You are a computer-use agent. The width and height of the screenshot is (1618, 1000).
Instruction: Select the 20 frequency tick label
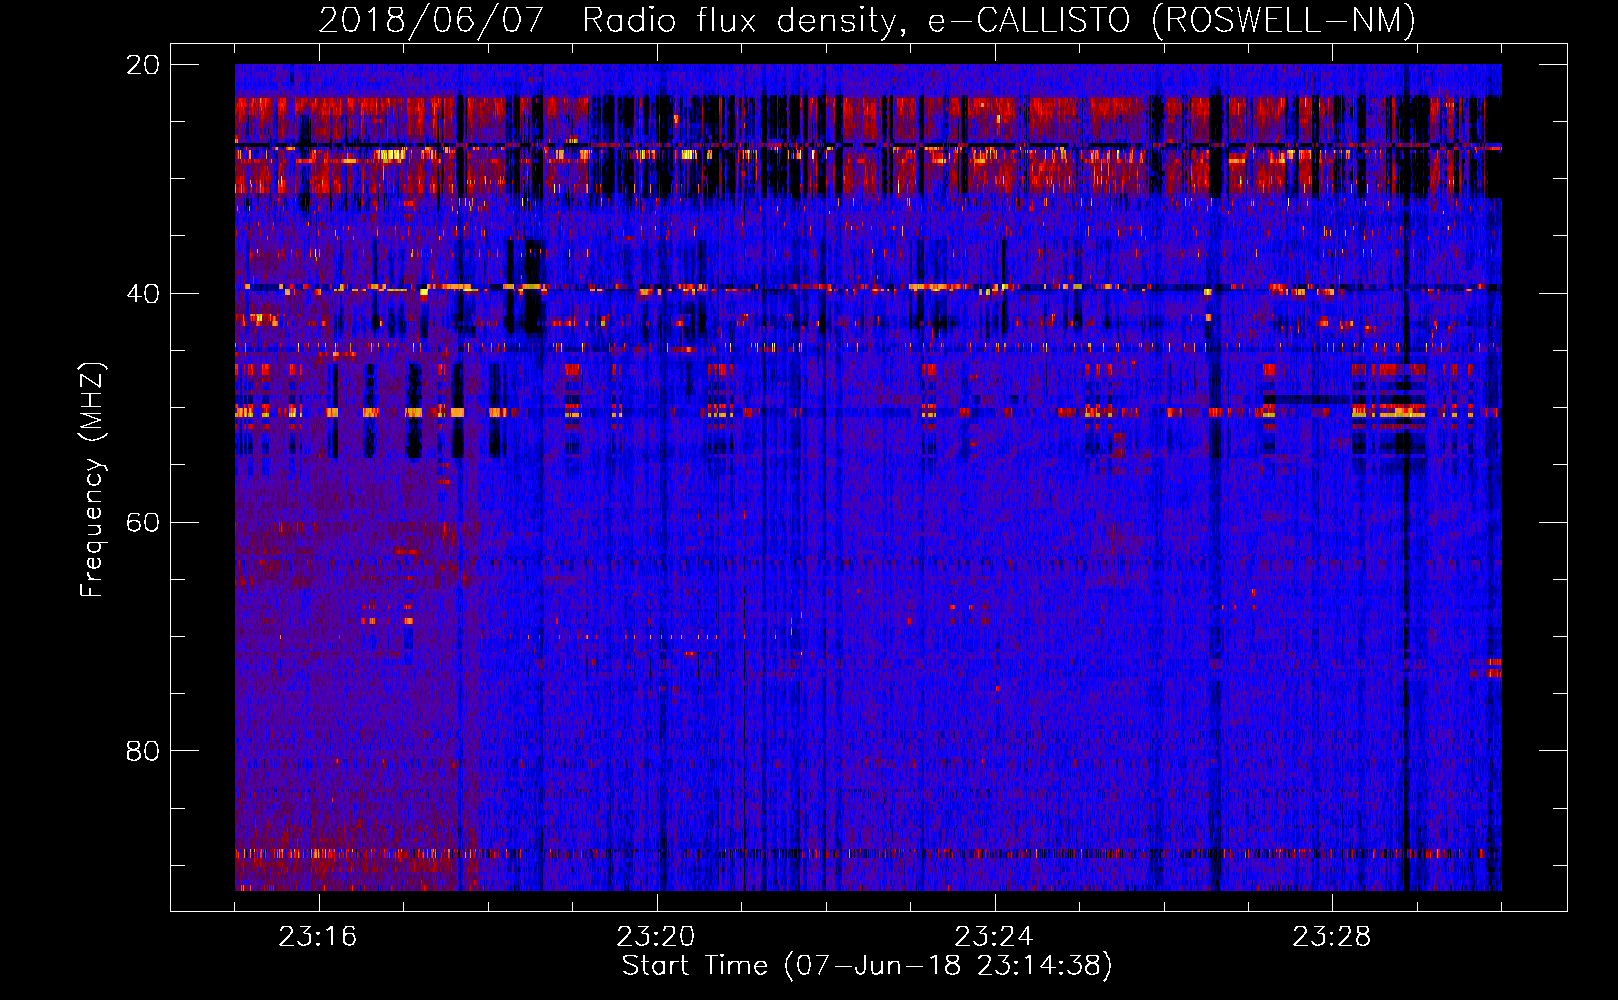click(143, 65)
